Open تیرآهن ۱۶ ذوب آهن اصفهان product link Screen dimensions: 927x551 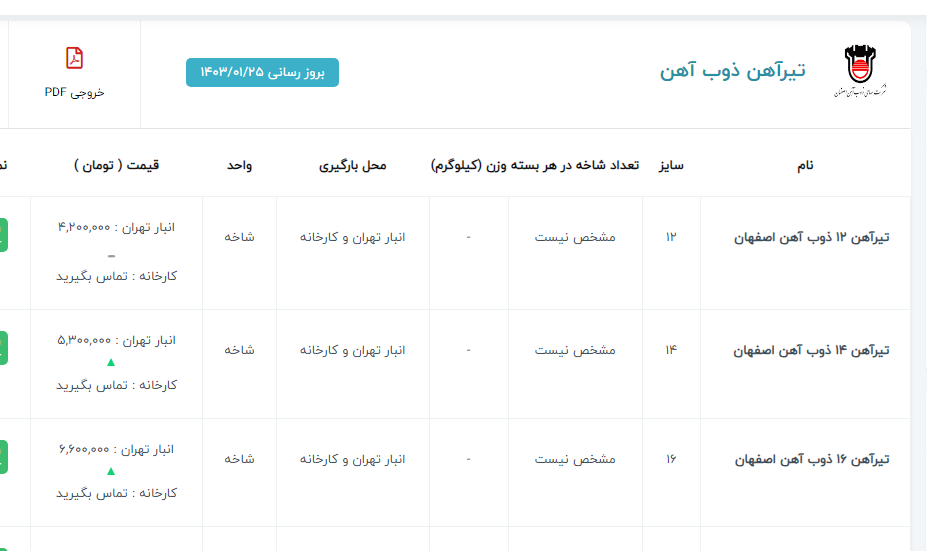click(x=812, y=460)
